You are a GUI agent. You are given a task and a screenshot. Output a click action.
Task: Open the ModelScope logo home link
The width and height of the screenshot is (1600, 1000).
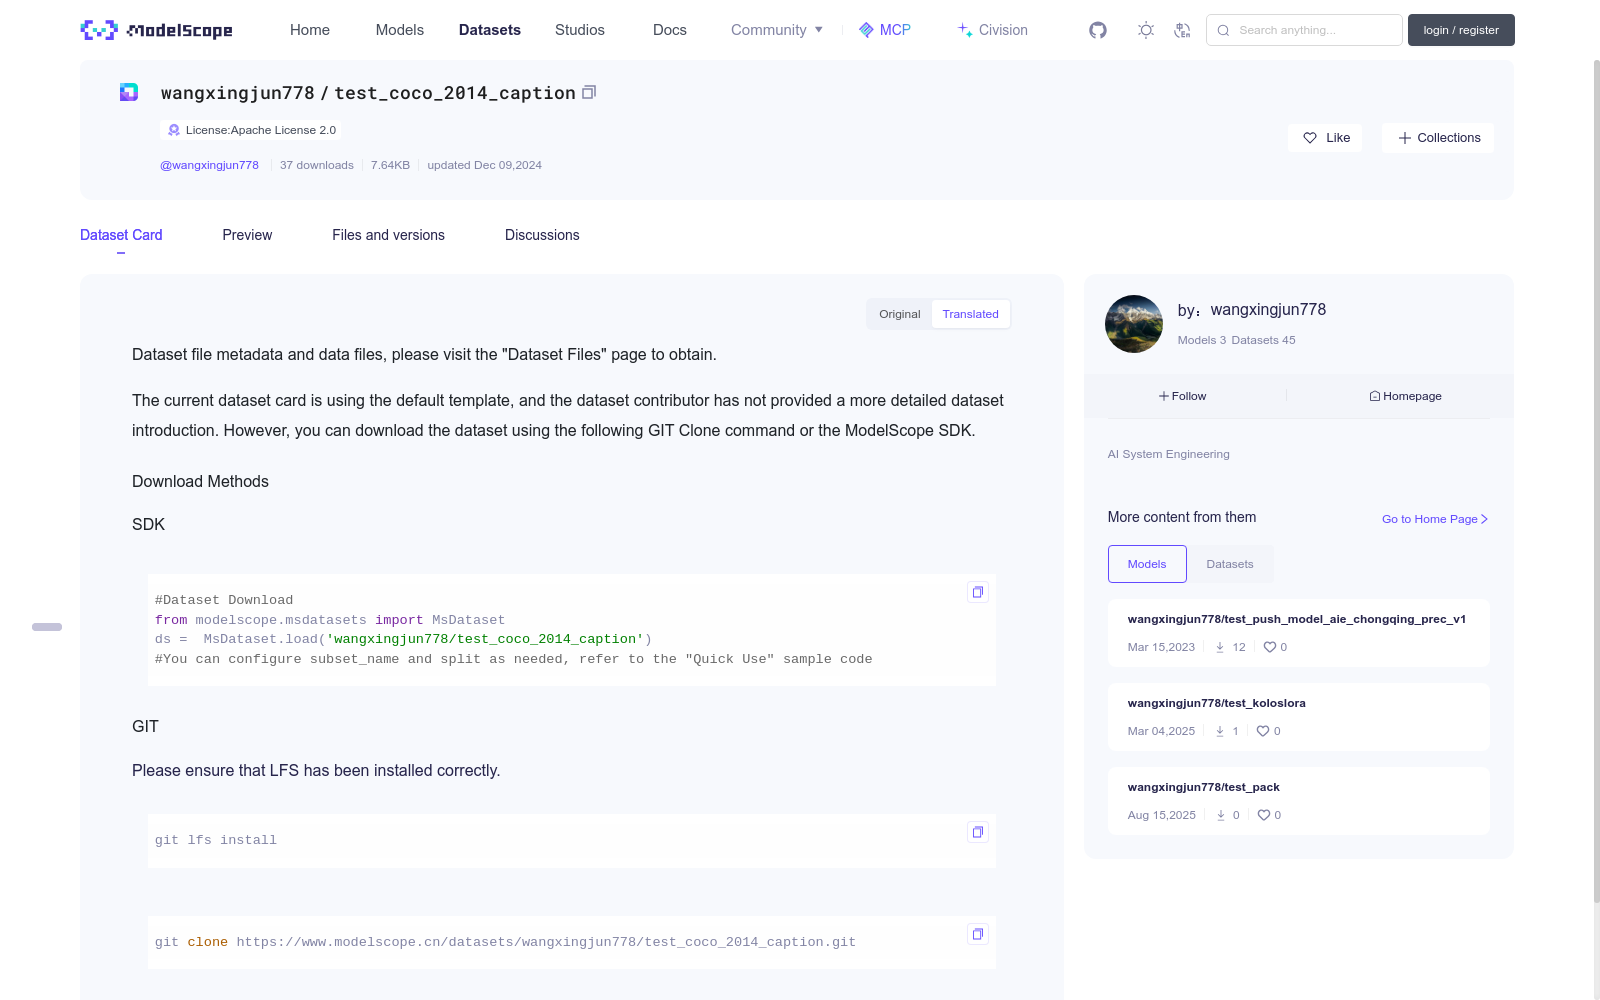click(x=157, y=30)
